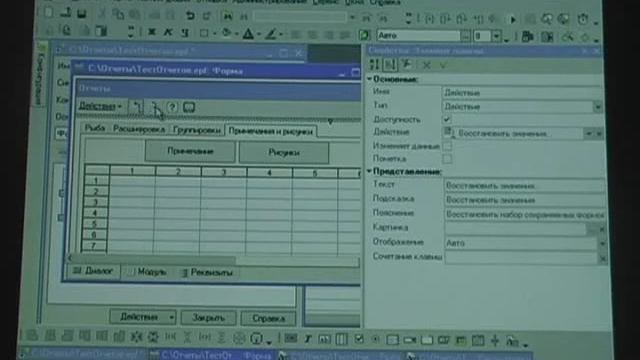Click the Текст field 'Восстановить значения'
Screen dimensions: 640x360
pyautogui.click(x=524, y=186)
